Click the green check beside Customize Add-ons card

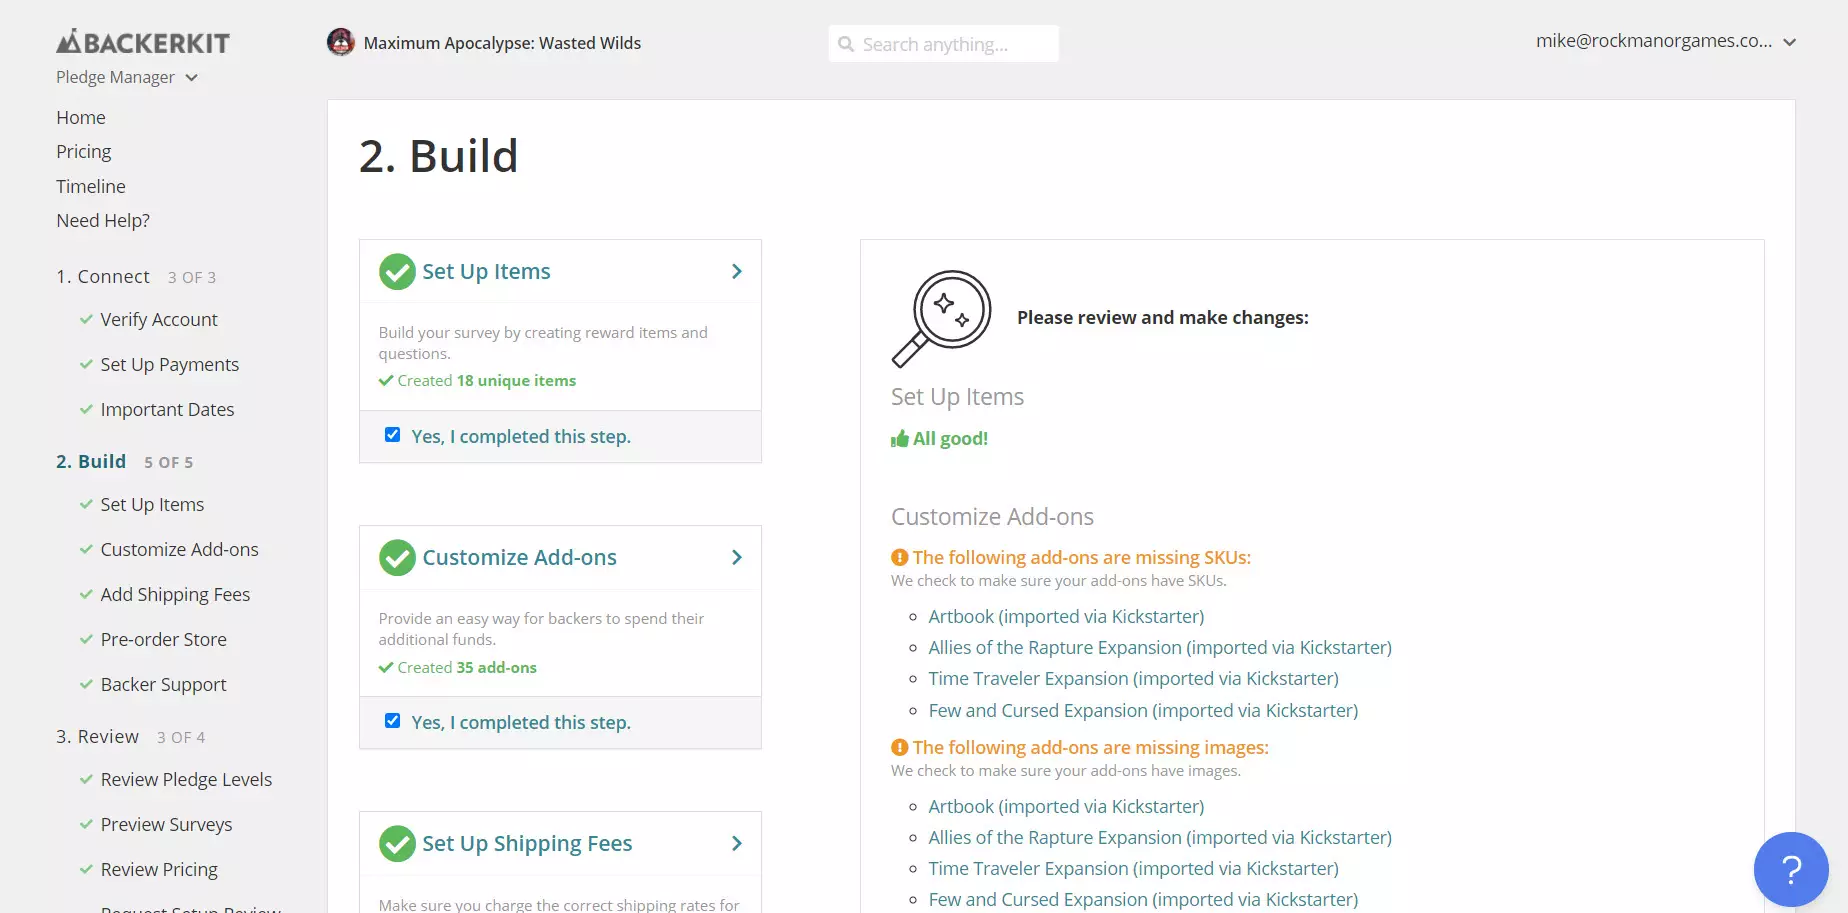tap(397, 558)
